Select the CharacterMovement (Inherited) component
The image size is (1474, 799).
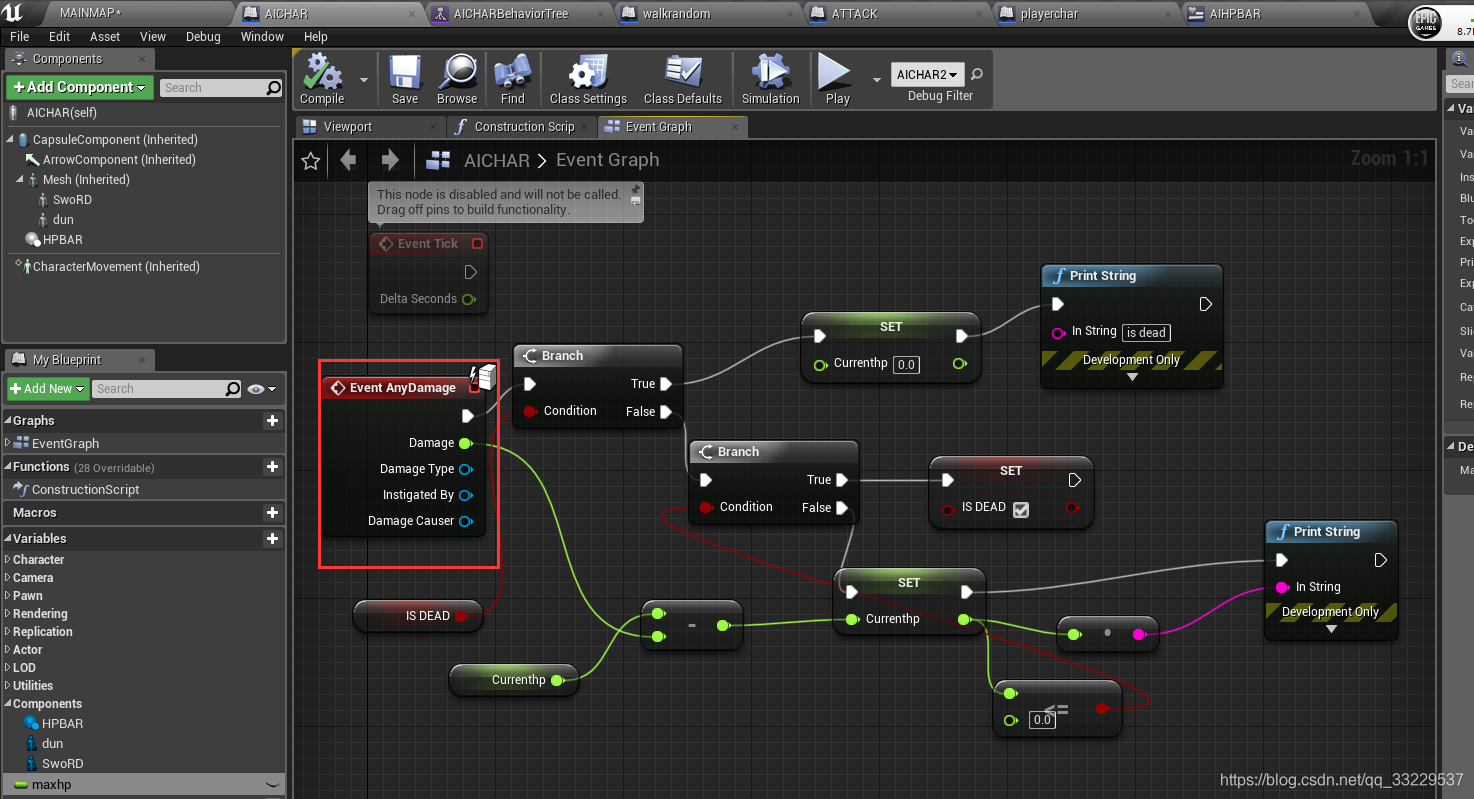[116, 267]
